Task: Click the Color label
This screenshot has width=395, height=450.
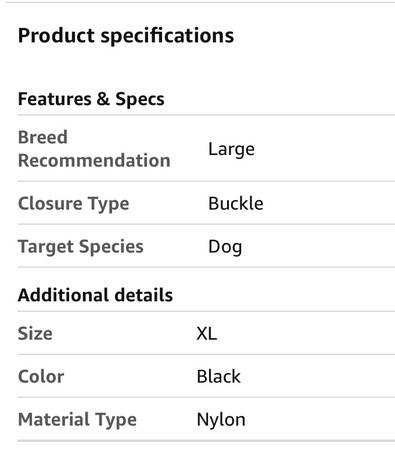Action: point(41,377)
